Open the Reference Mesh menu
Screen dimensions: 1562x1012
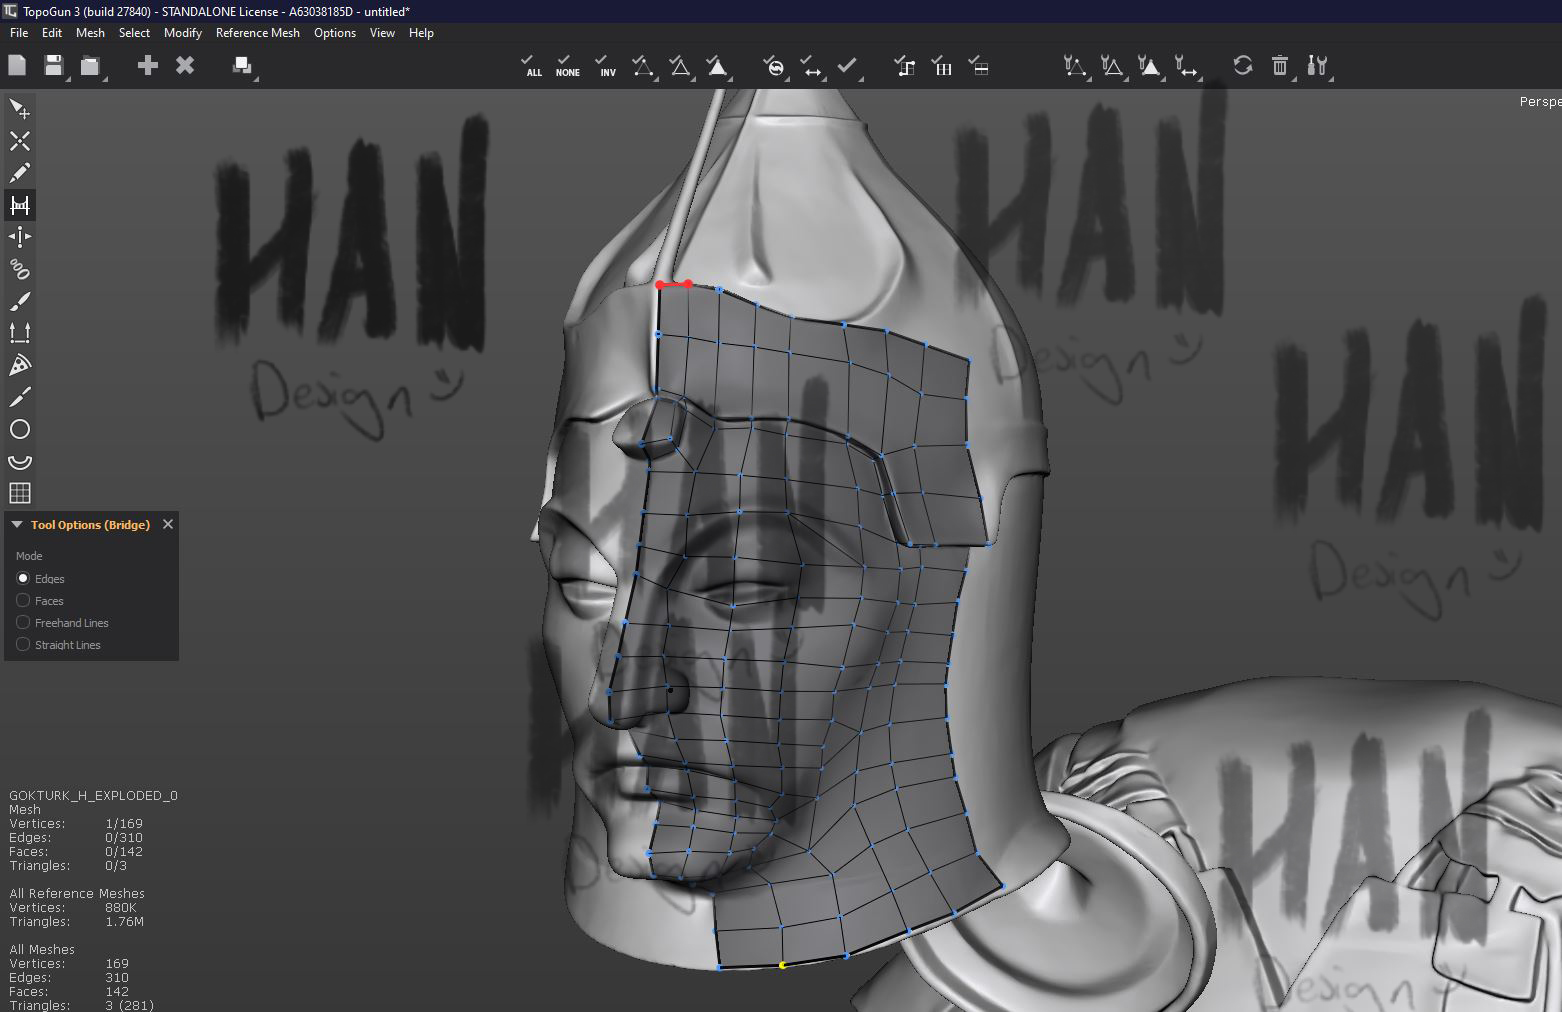click(x=258, y=33)
